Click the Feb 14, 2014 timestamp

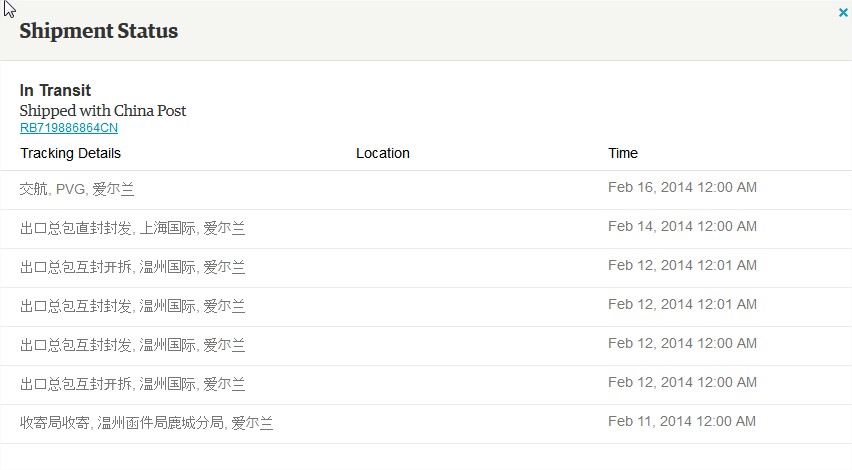point(682,226)
